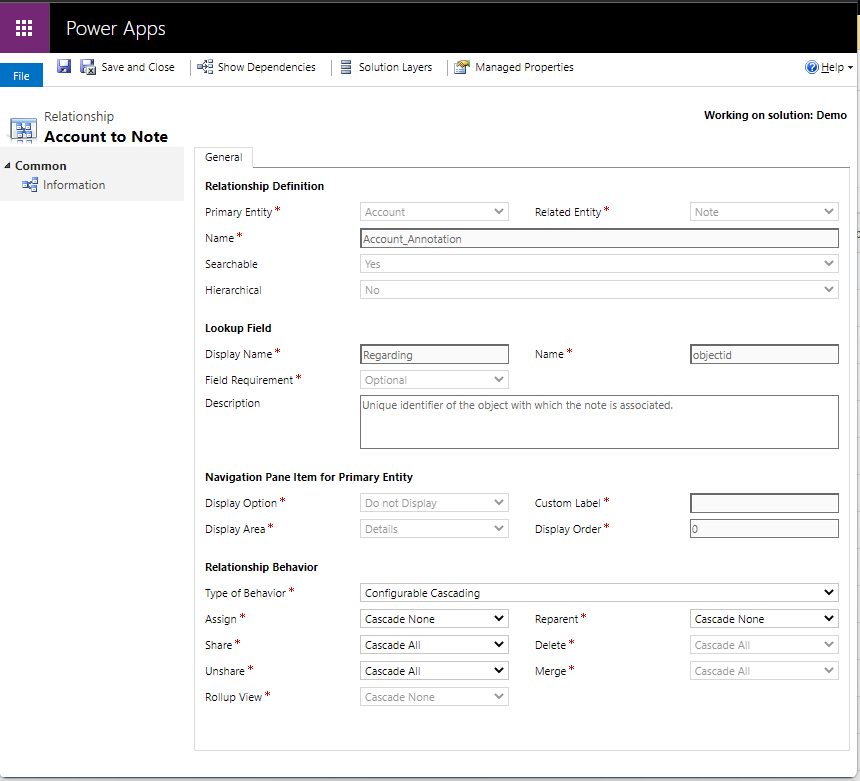
Task: Click the Information item icon in sidebar
Action: point(30,185)
